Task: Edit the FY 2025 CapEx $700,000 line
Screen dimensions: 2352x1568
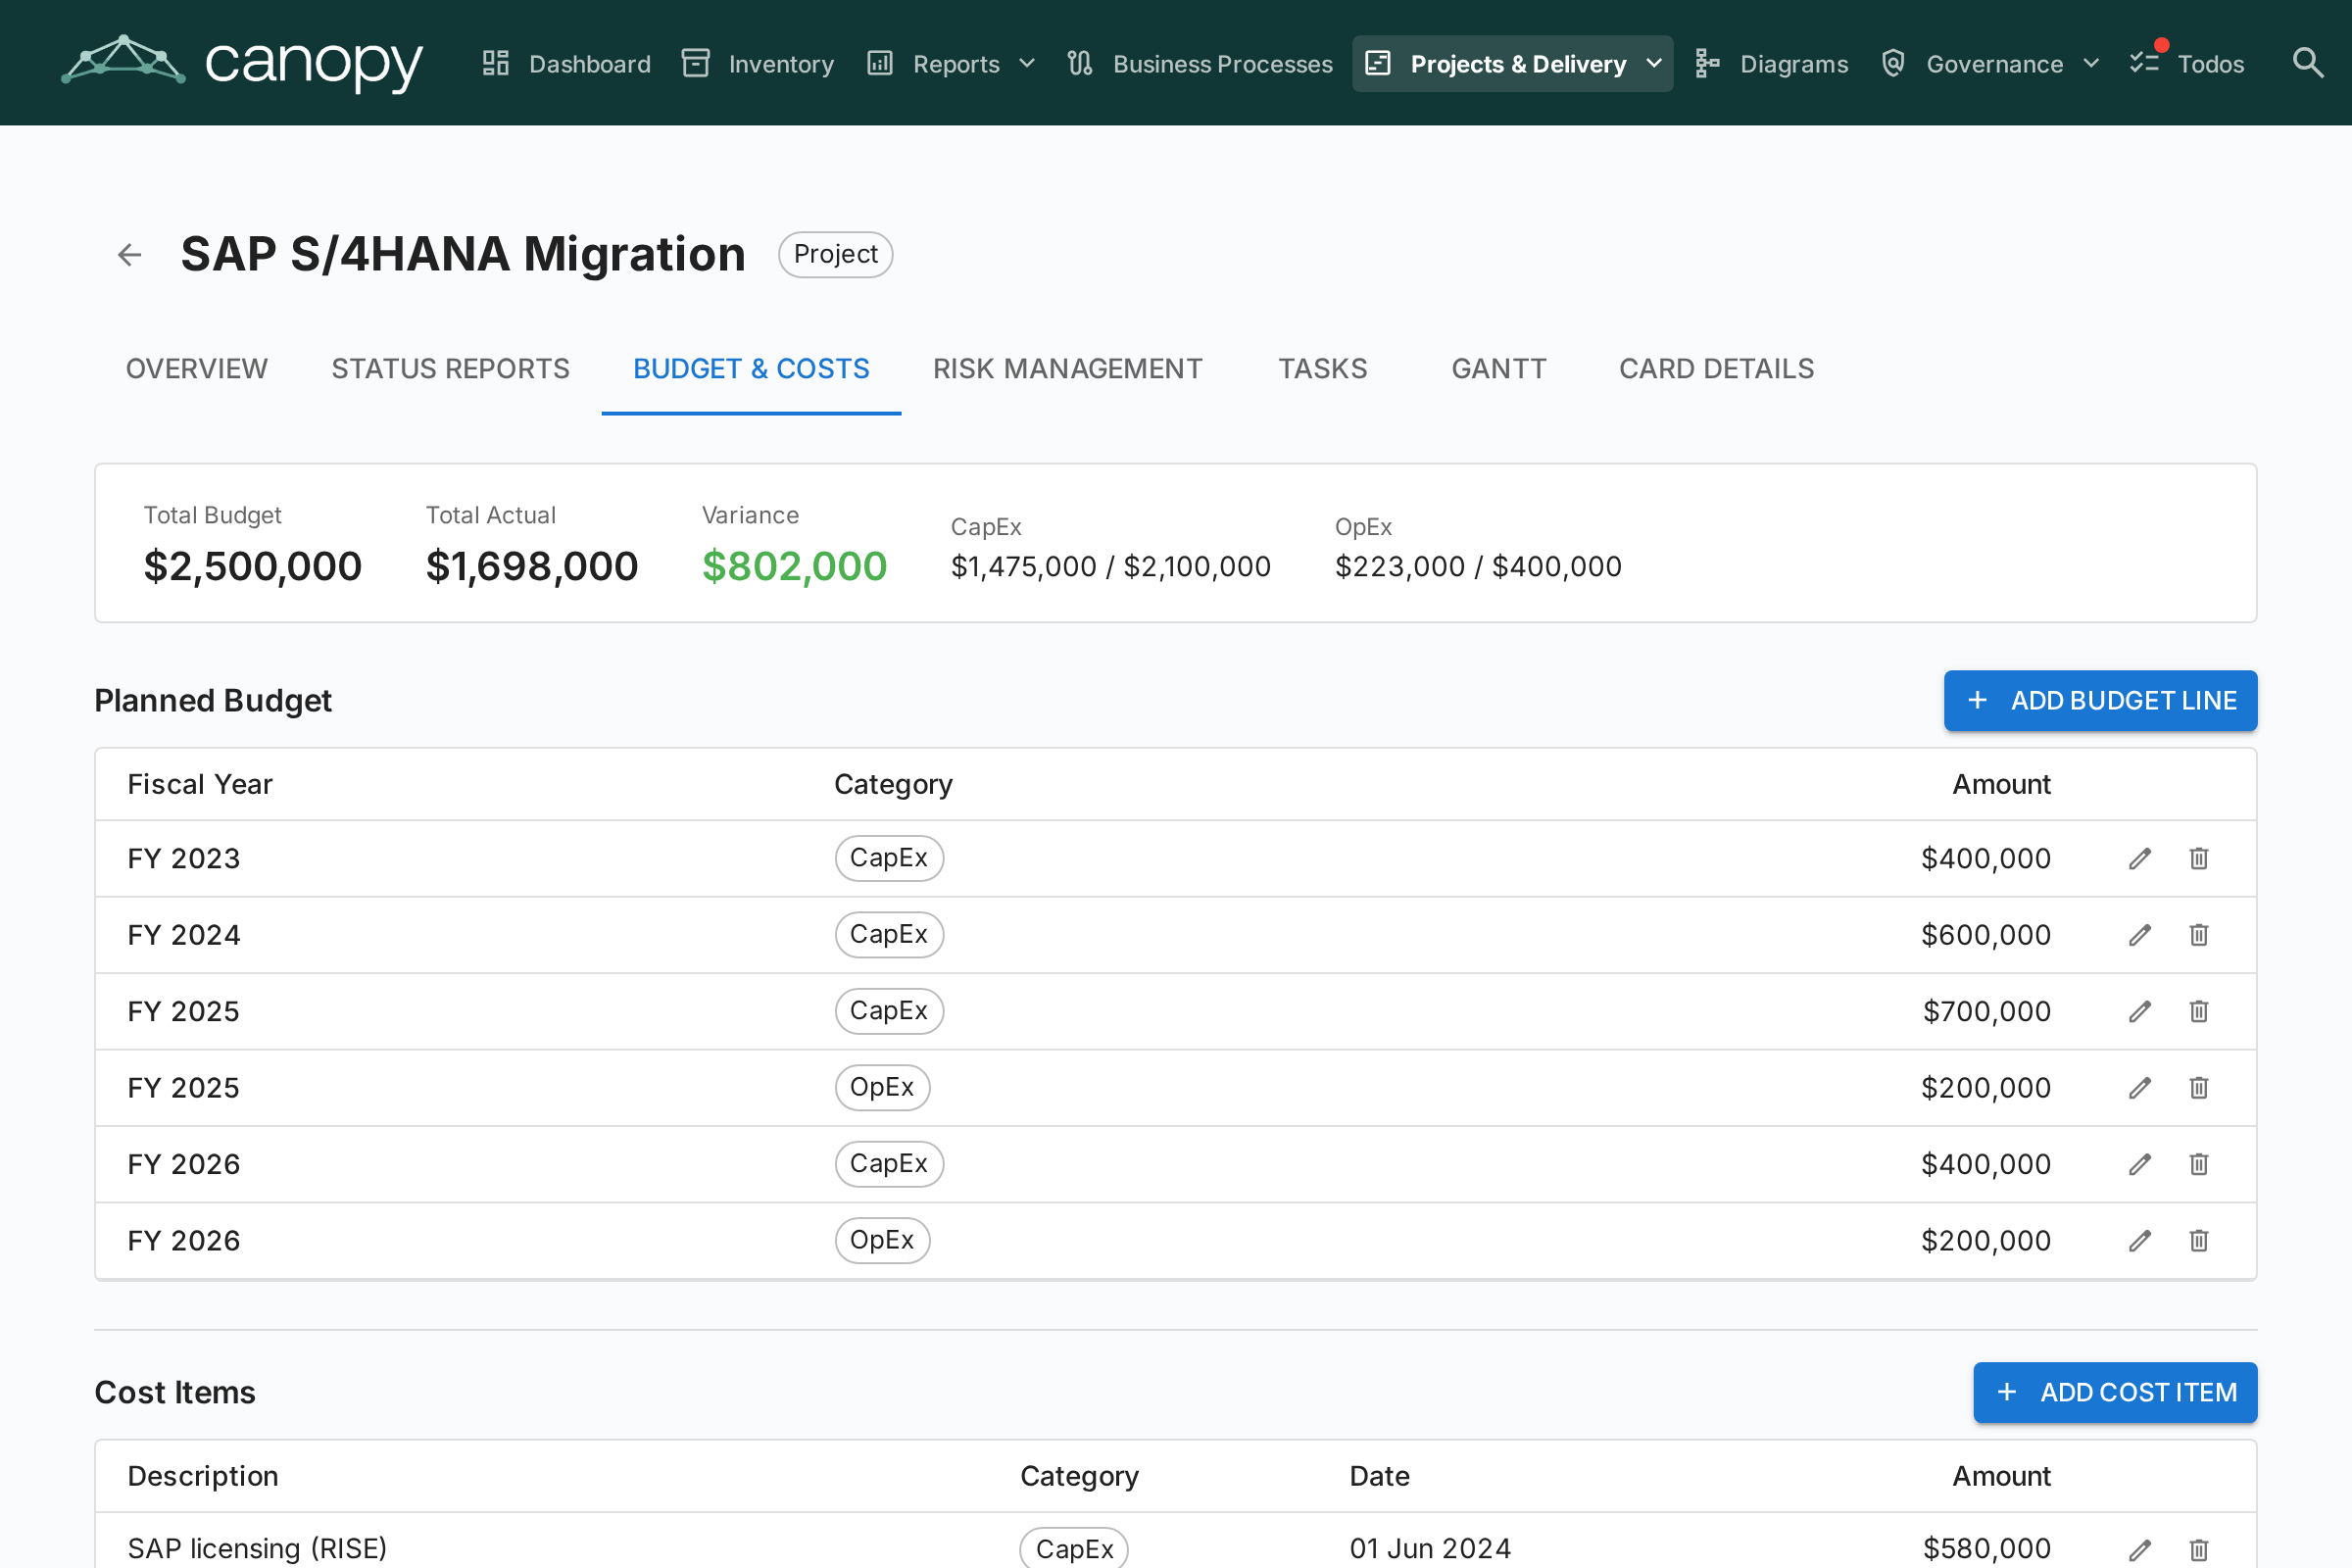Action: tap(2139, 1012)
